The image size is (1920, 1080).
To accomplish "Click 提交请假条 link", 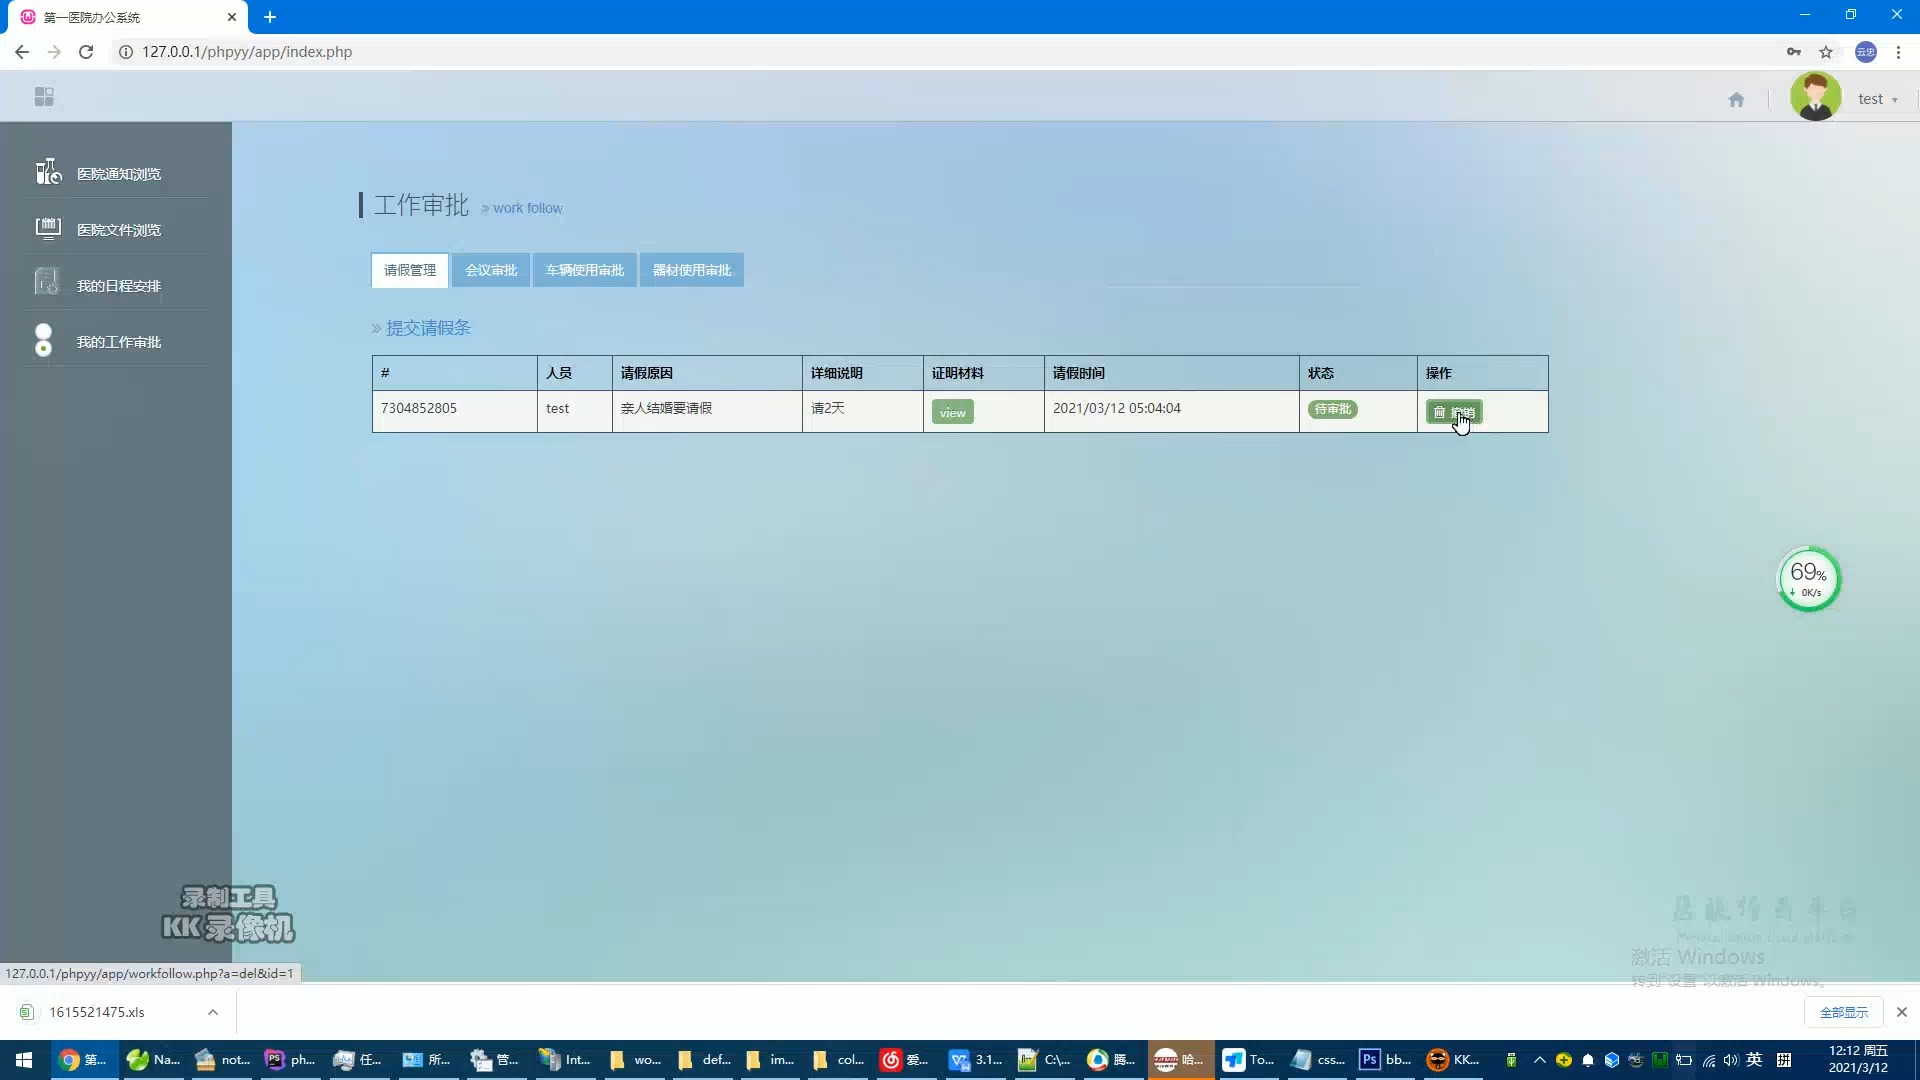I will 427,326.
